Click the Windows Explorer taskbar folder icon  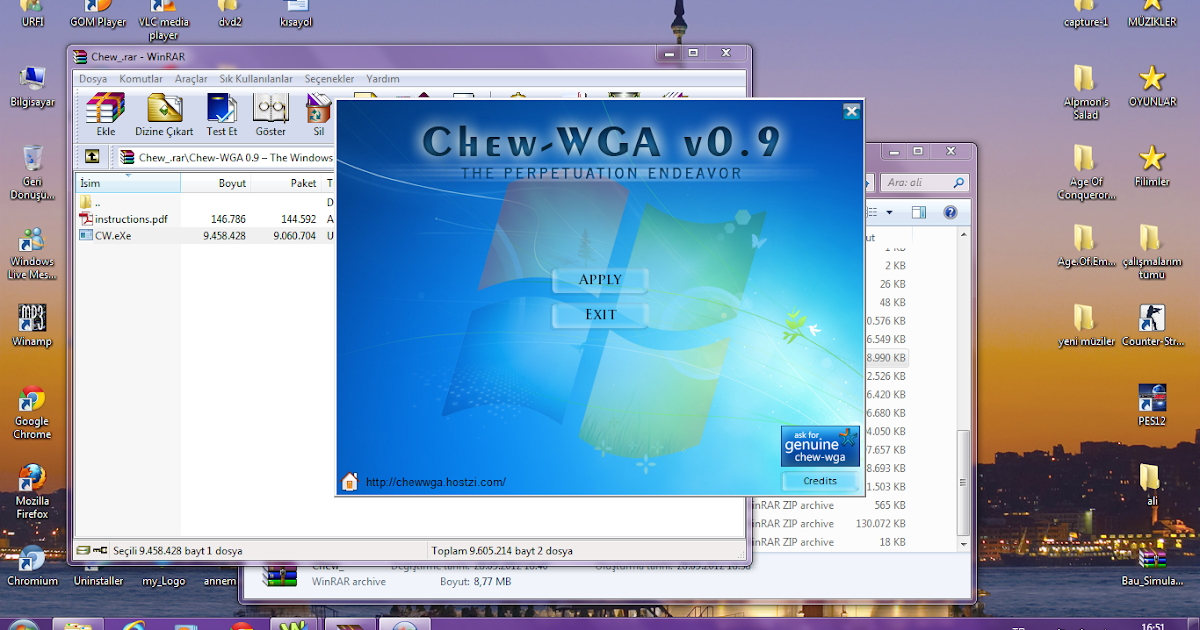click(78, 625)
